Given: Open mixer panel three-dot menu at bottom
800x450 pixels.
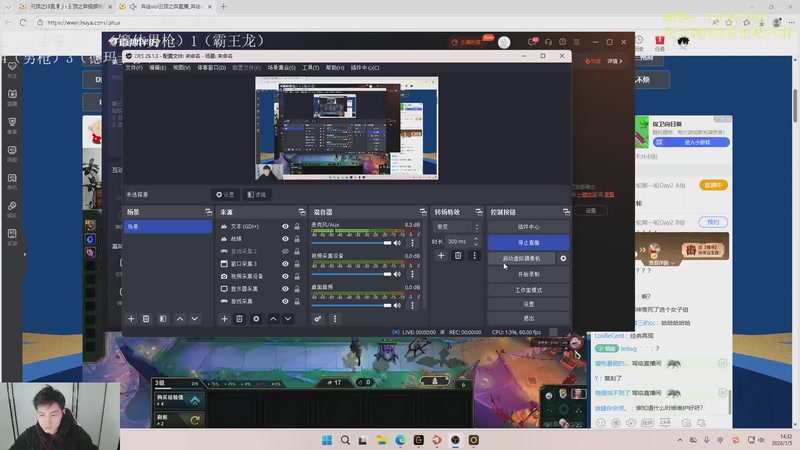Looking at the screenshot, I should 335,319.
